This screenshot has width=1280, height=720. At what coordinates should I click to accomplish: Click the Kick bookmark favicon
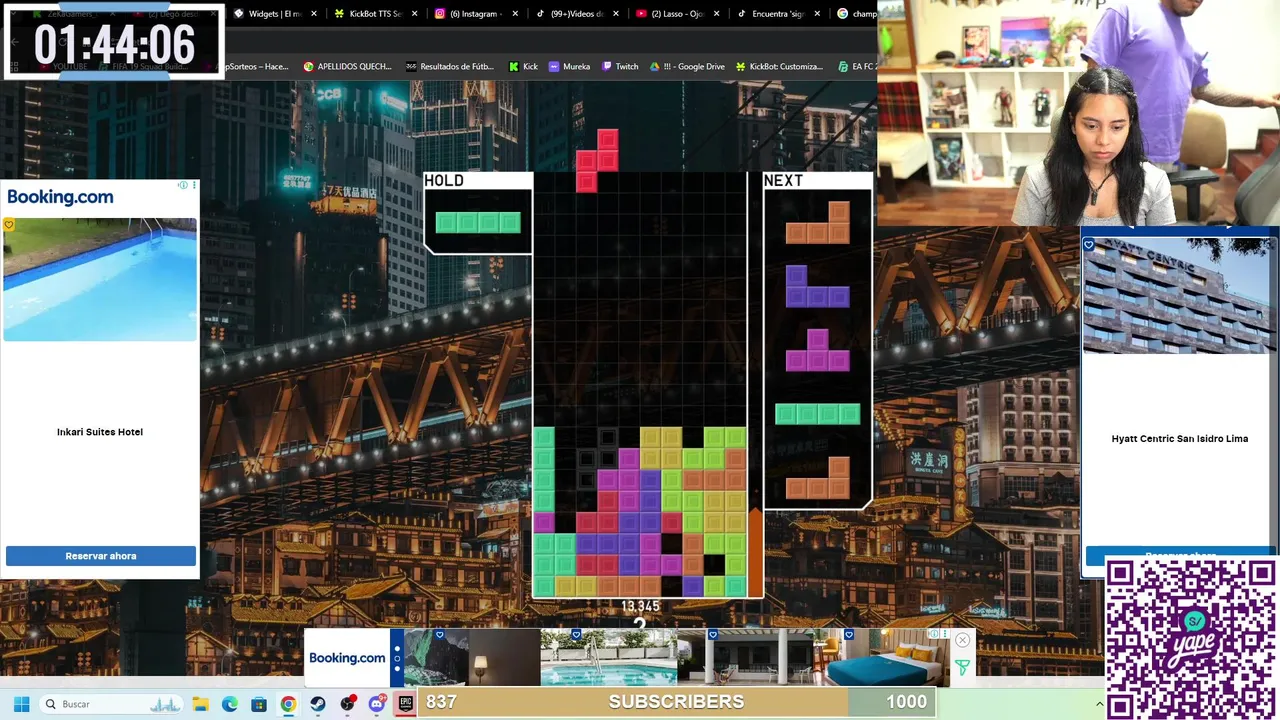(x=514, y=67)
